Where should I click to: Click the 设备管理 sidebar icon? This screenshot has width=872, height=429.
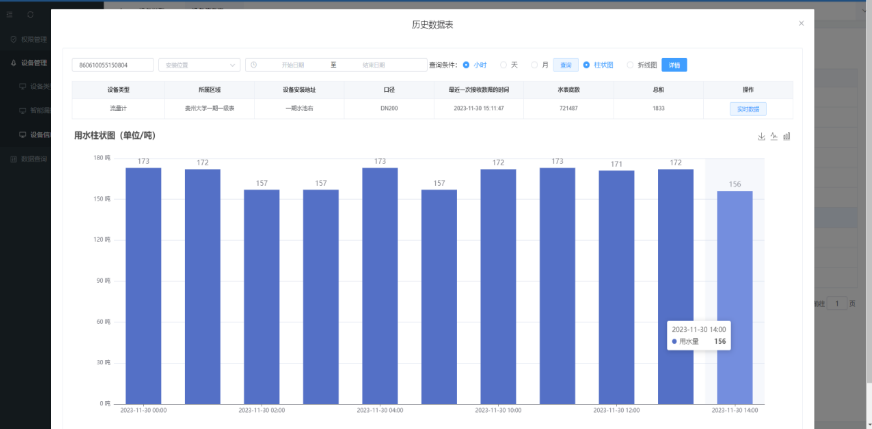tap(12, 63)
